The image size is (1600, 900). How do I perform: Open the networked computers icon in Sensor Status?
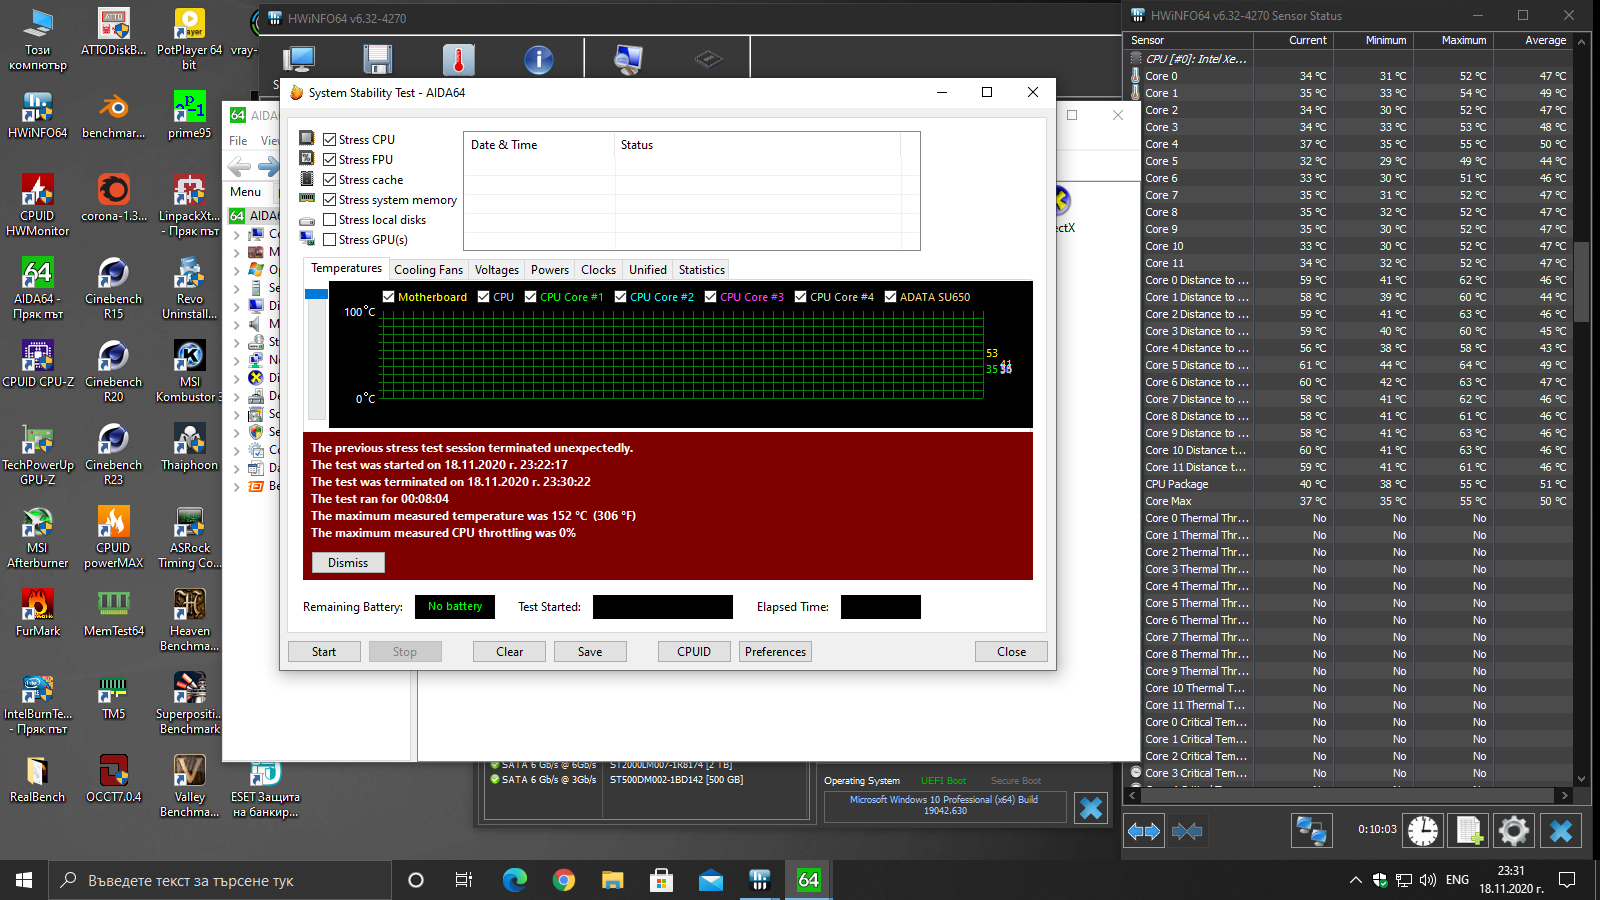[1311, 831]
